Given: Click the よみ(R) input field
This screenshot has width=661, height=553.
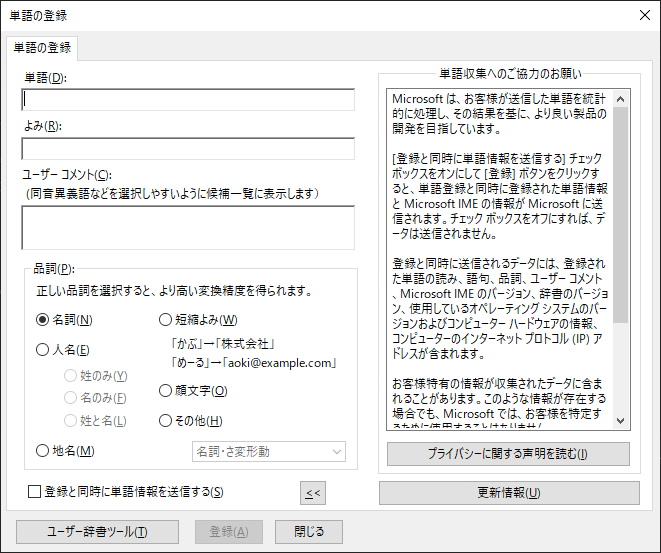Looking at the screenshot, I should pyautogui.click(x=188, y=148).
